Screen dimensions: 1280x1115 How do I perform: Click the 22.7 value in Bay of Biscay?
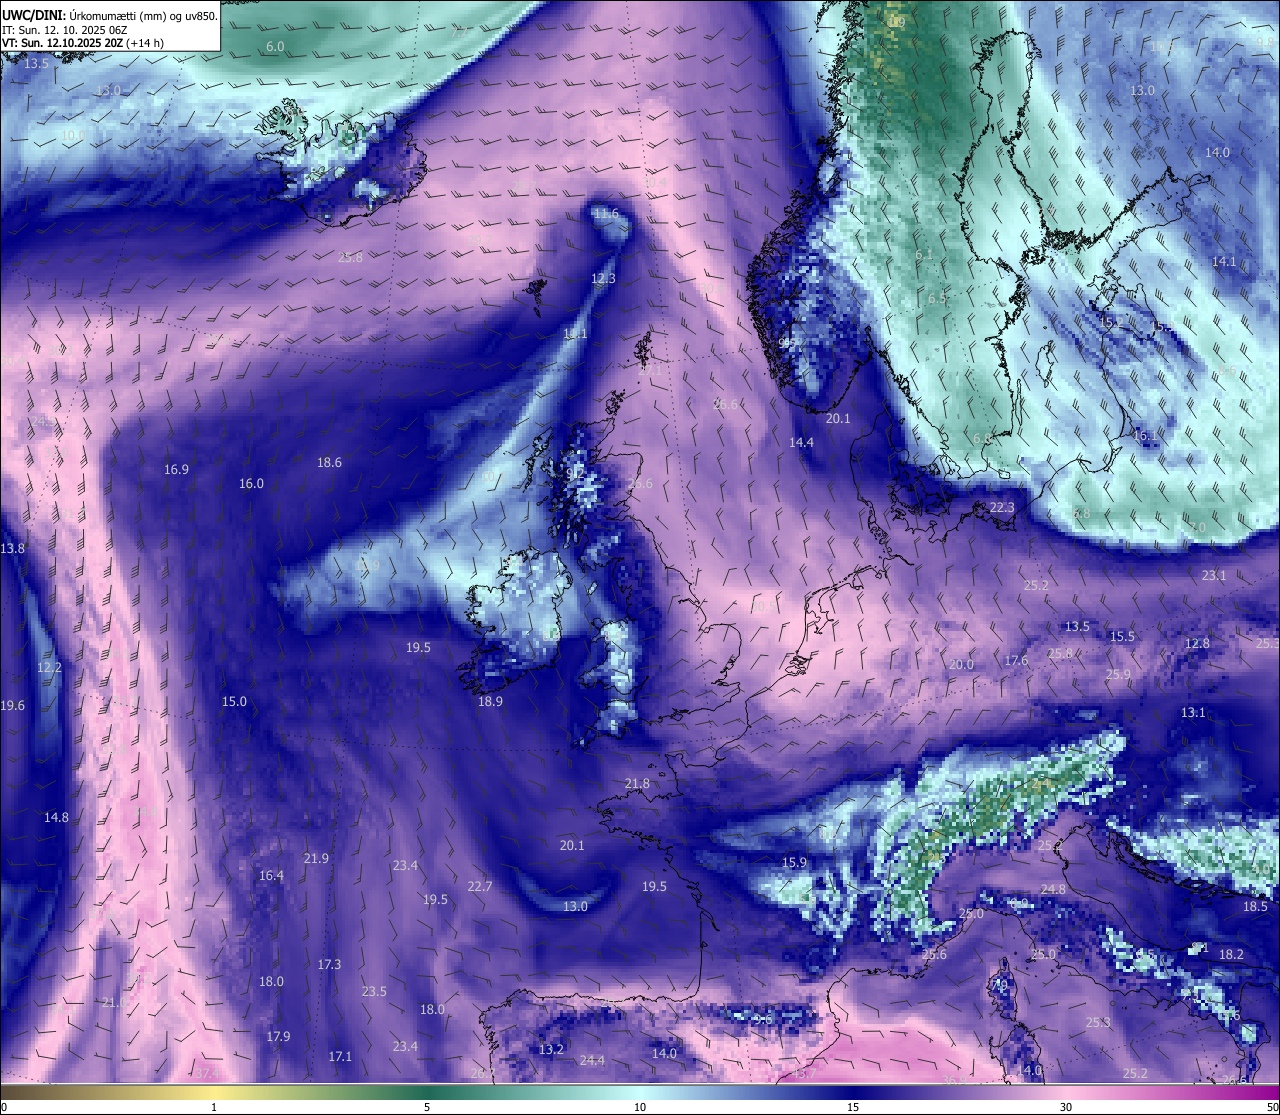(x=480, y=886)
